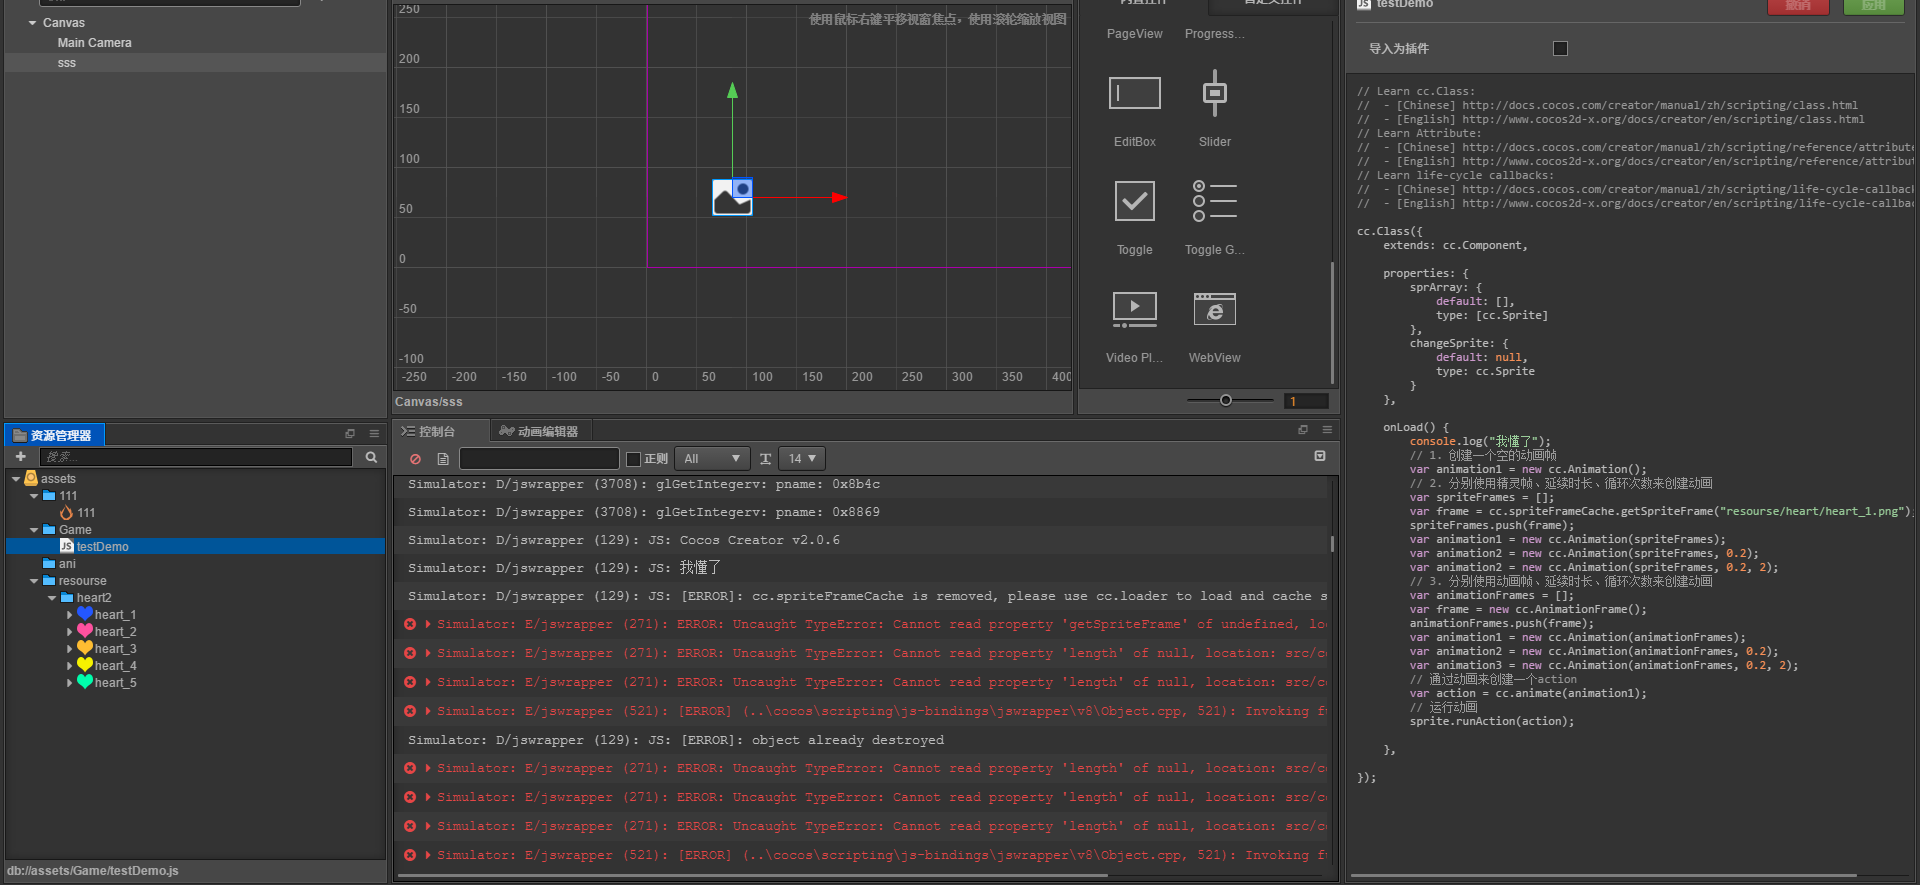Open the font size 14 dropdown
The width and height of the screenshot is (1920, 885).
click(x=802, y=459)
